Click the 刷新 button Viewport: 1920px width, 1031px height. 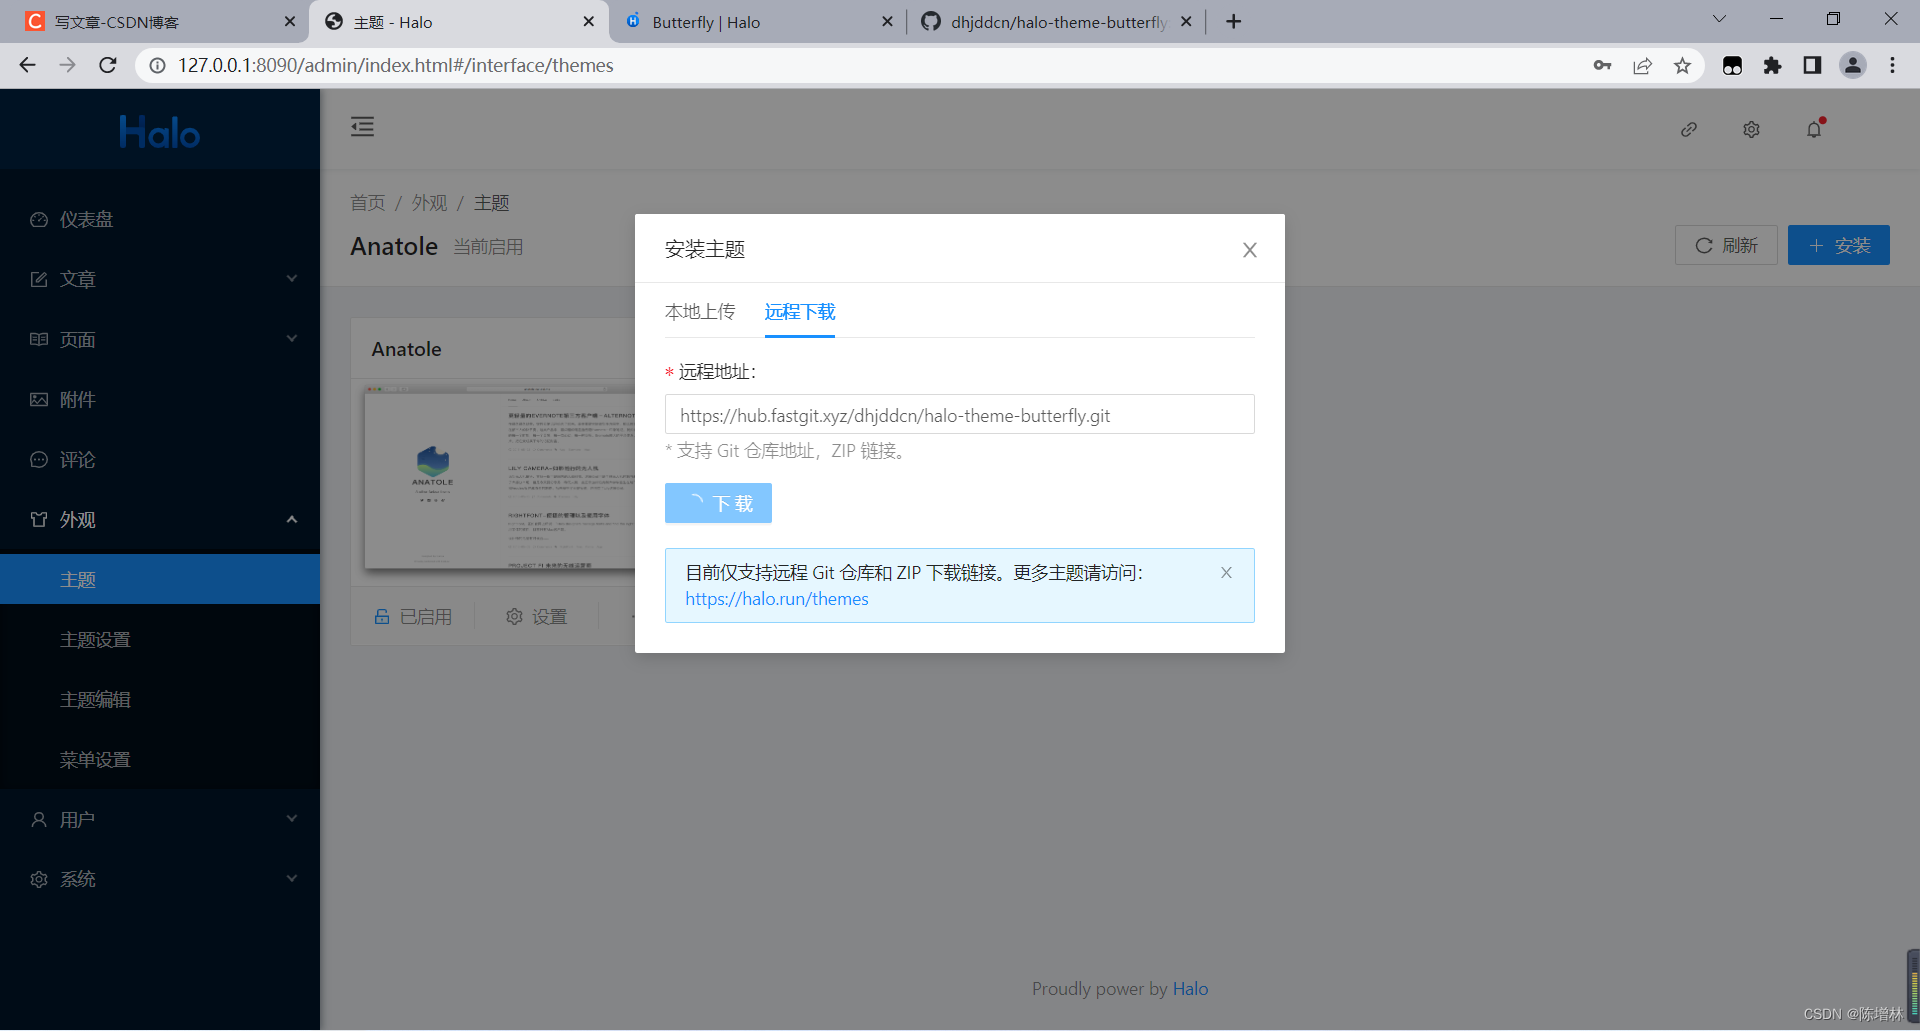coord(1726,245)
